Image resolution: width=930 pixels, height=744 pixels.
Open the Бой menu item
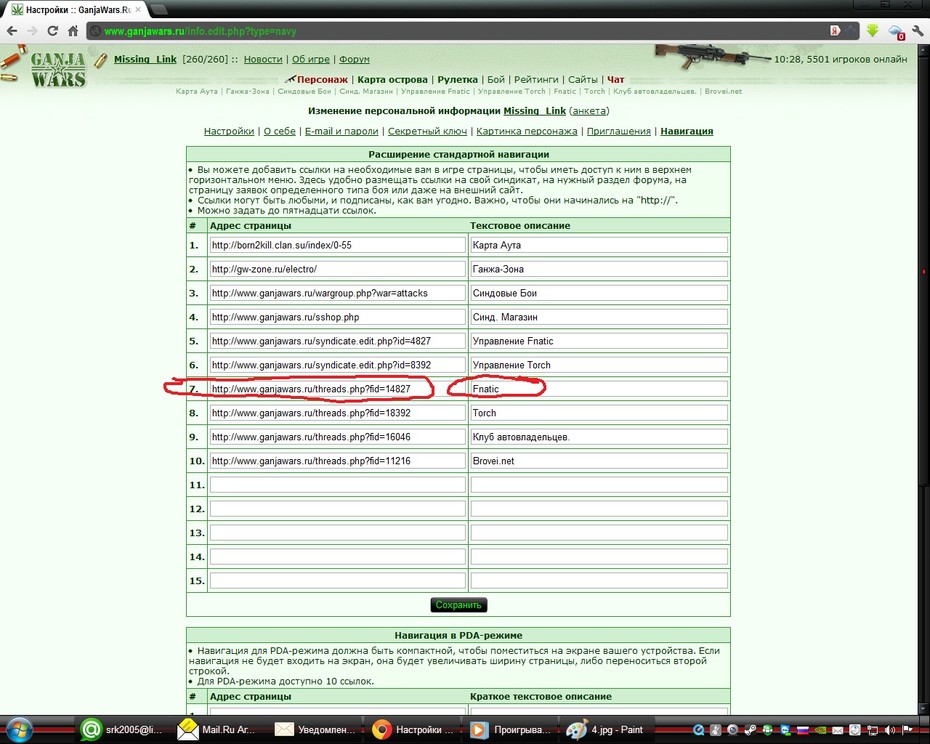tap(496, 80)
